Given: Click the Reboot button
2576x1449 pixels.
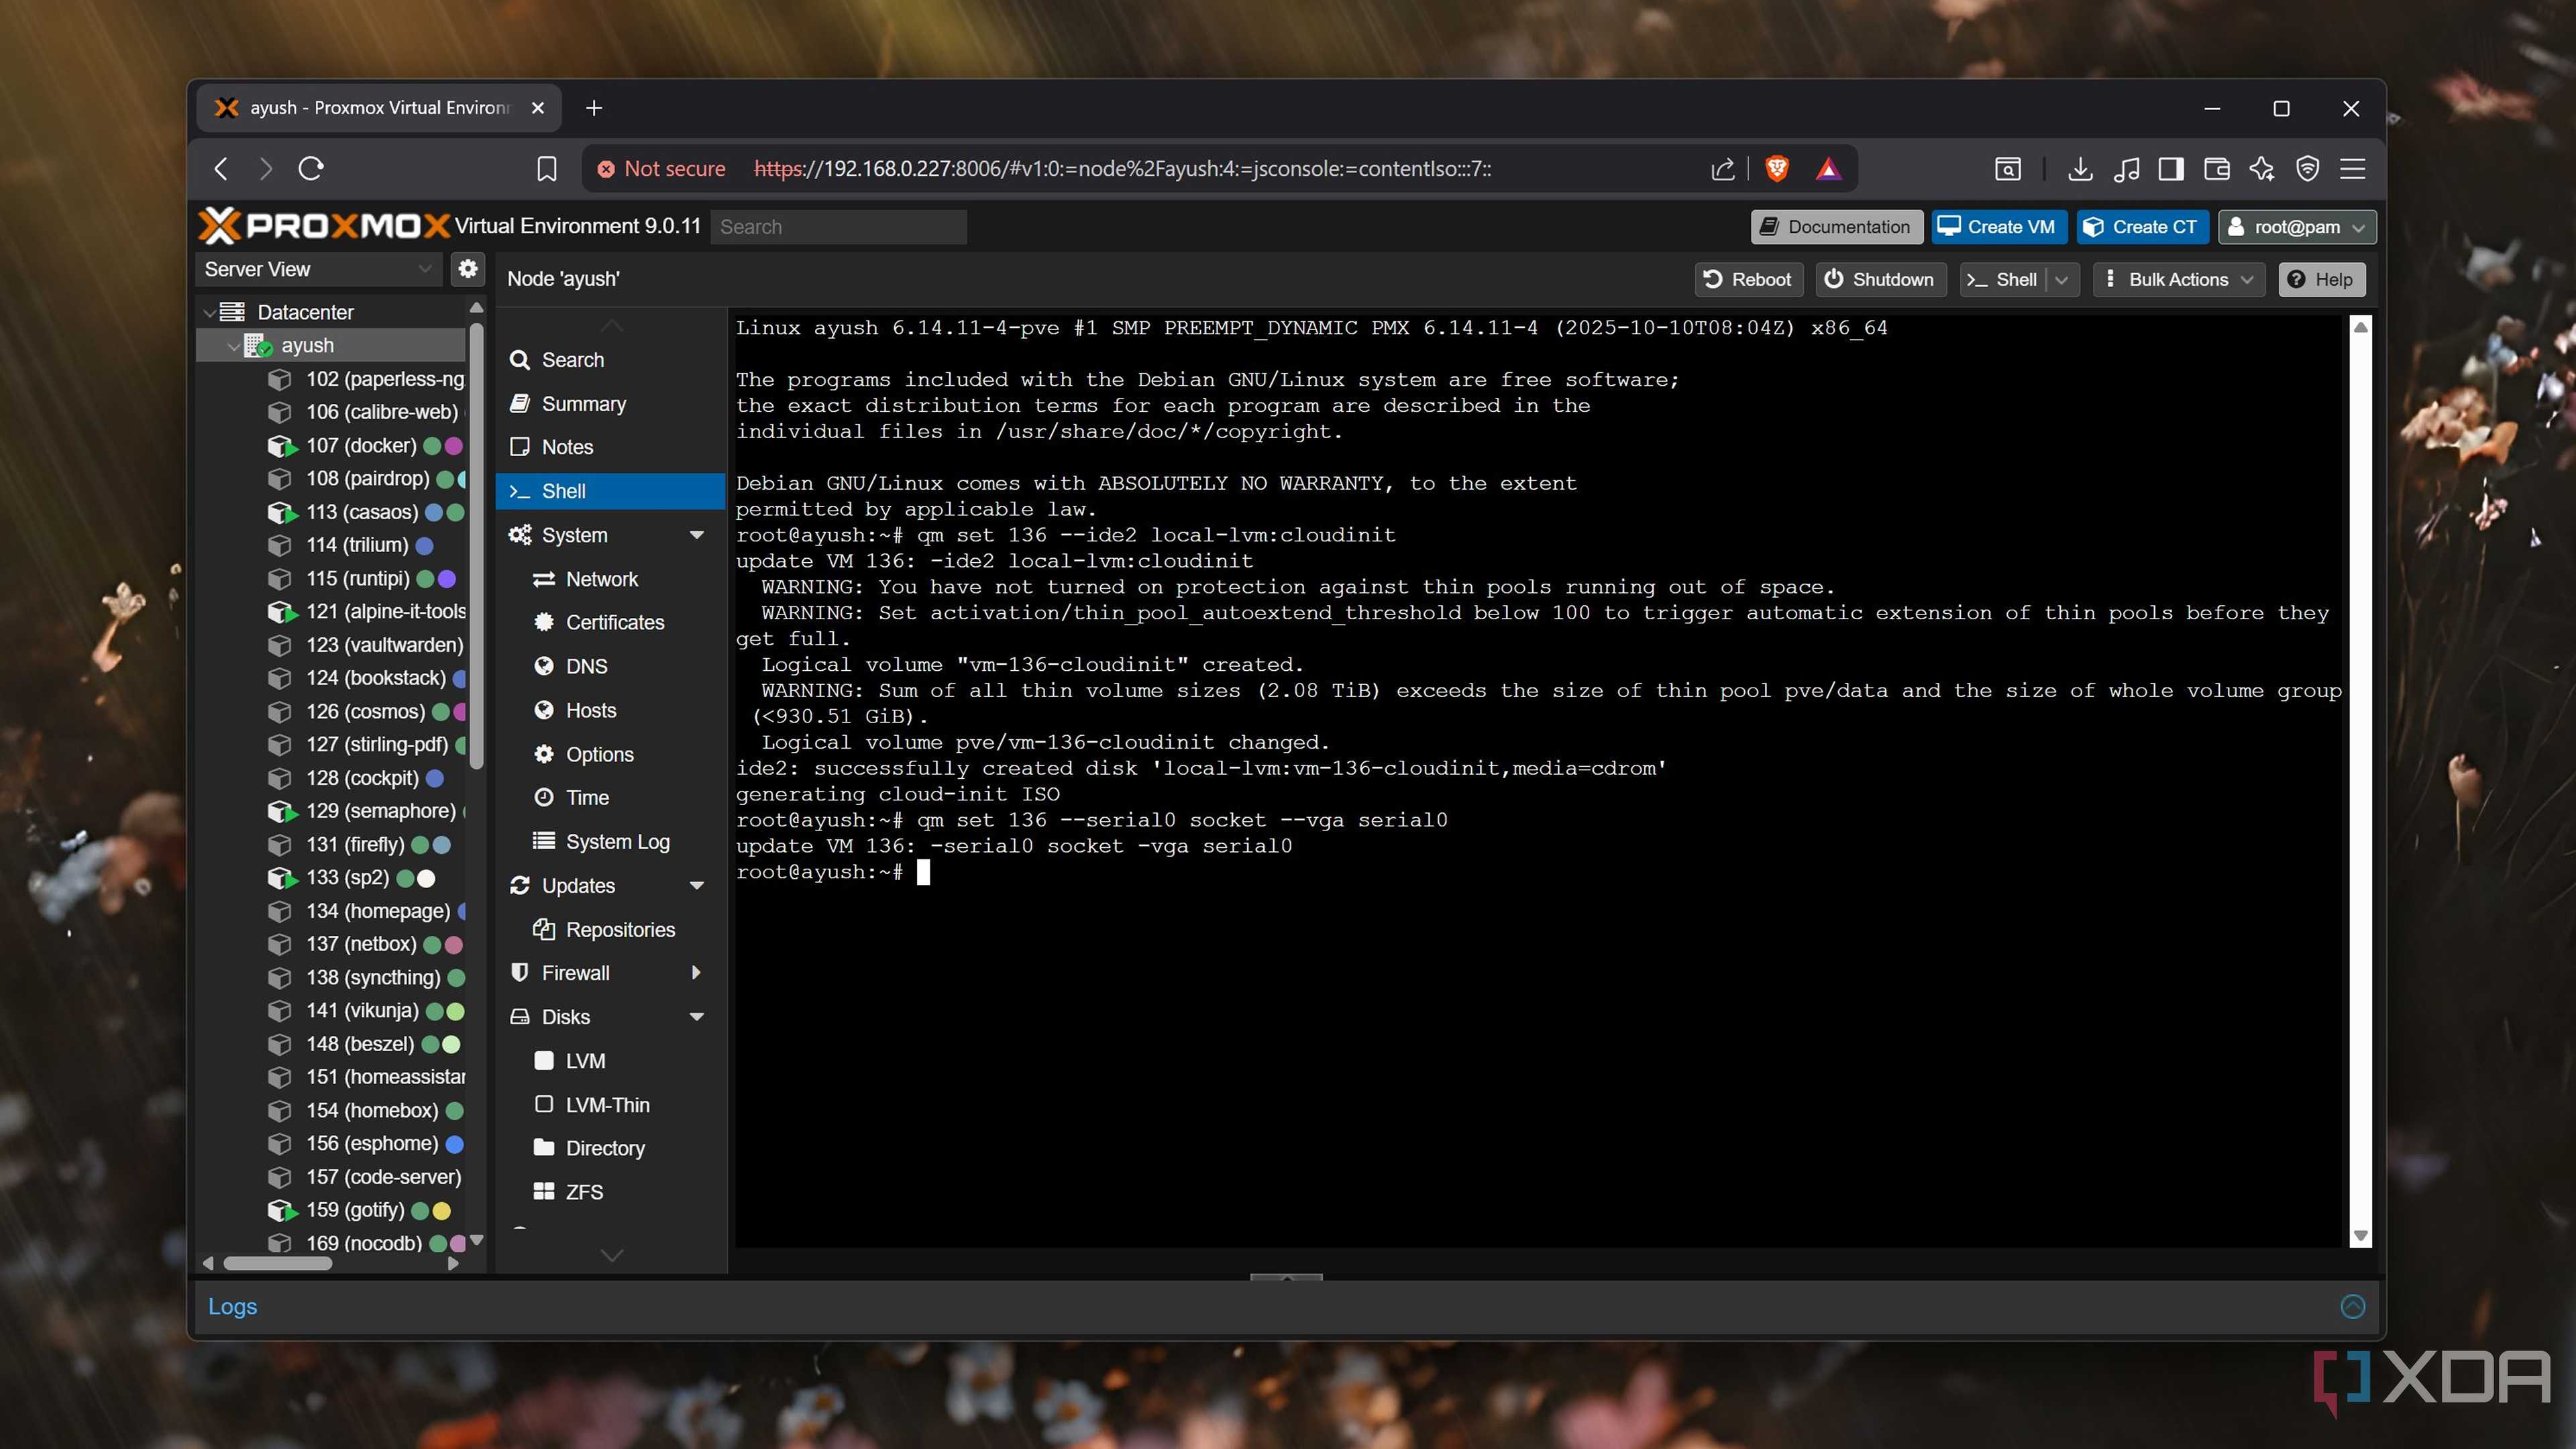Looking at the screenshot, I should pos(1748,279).
